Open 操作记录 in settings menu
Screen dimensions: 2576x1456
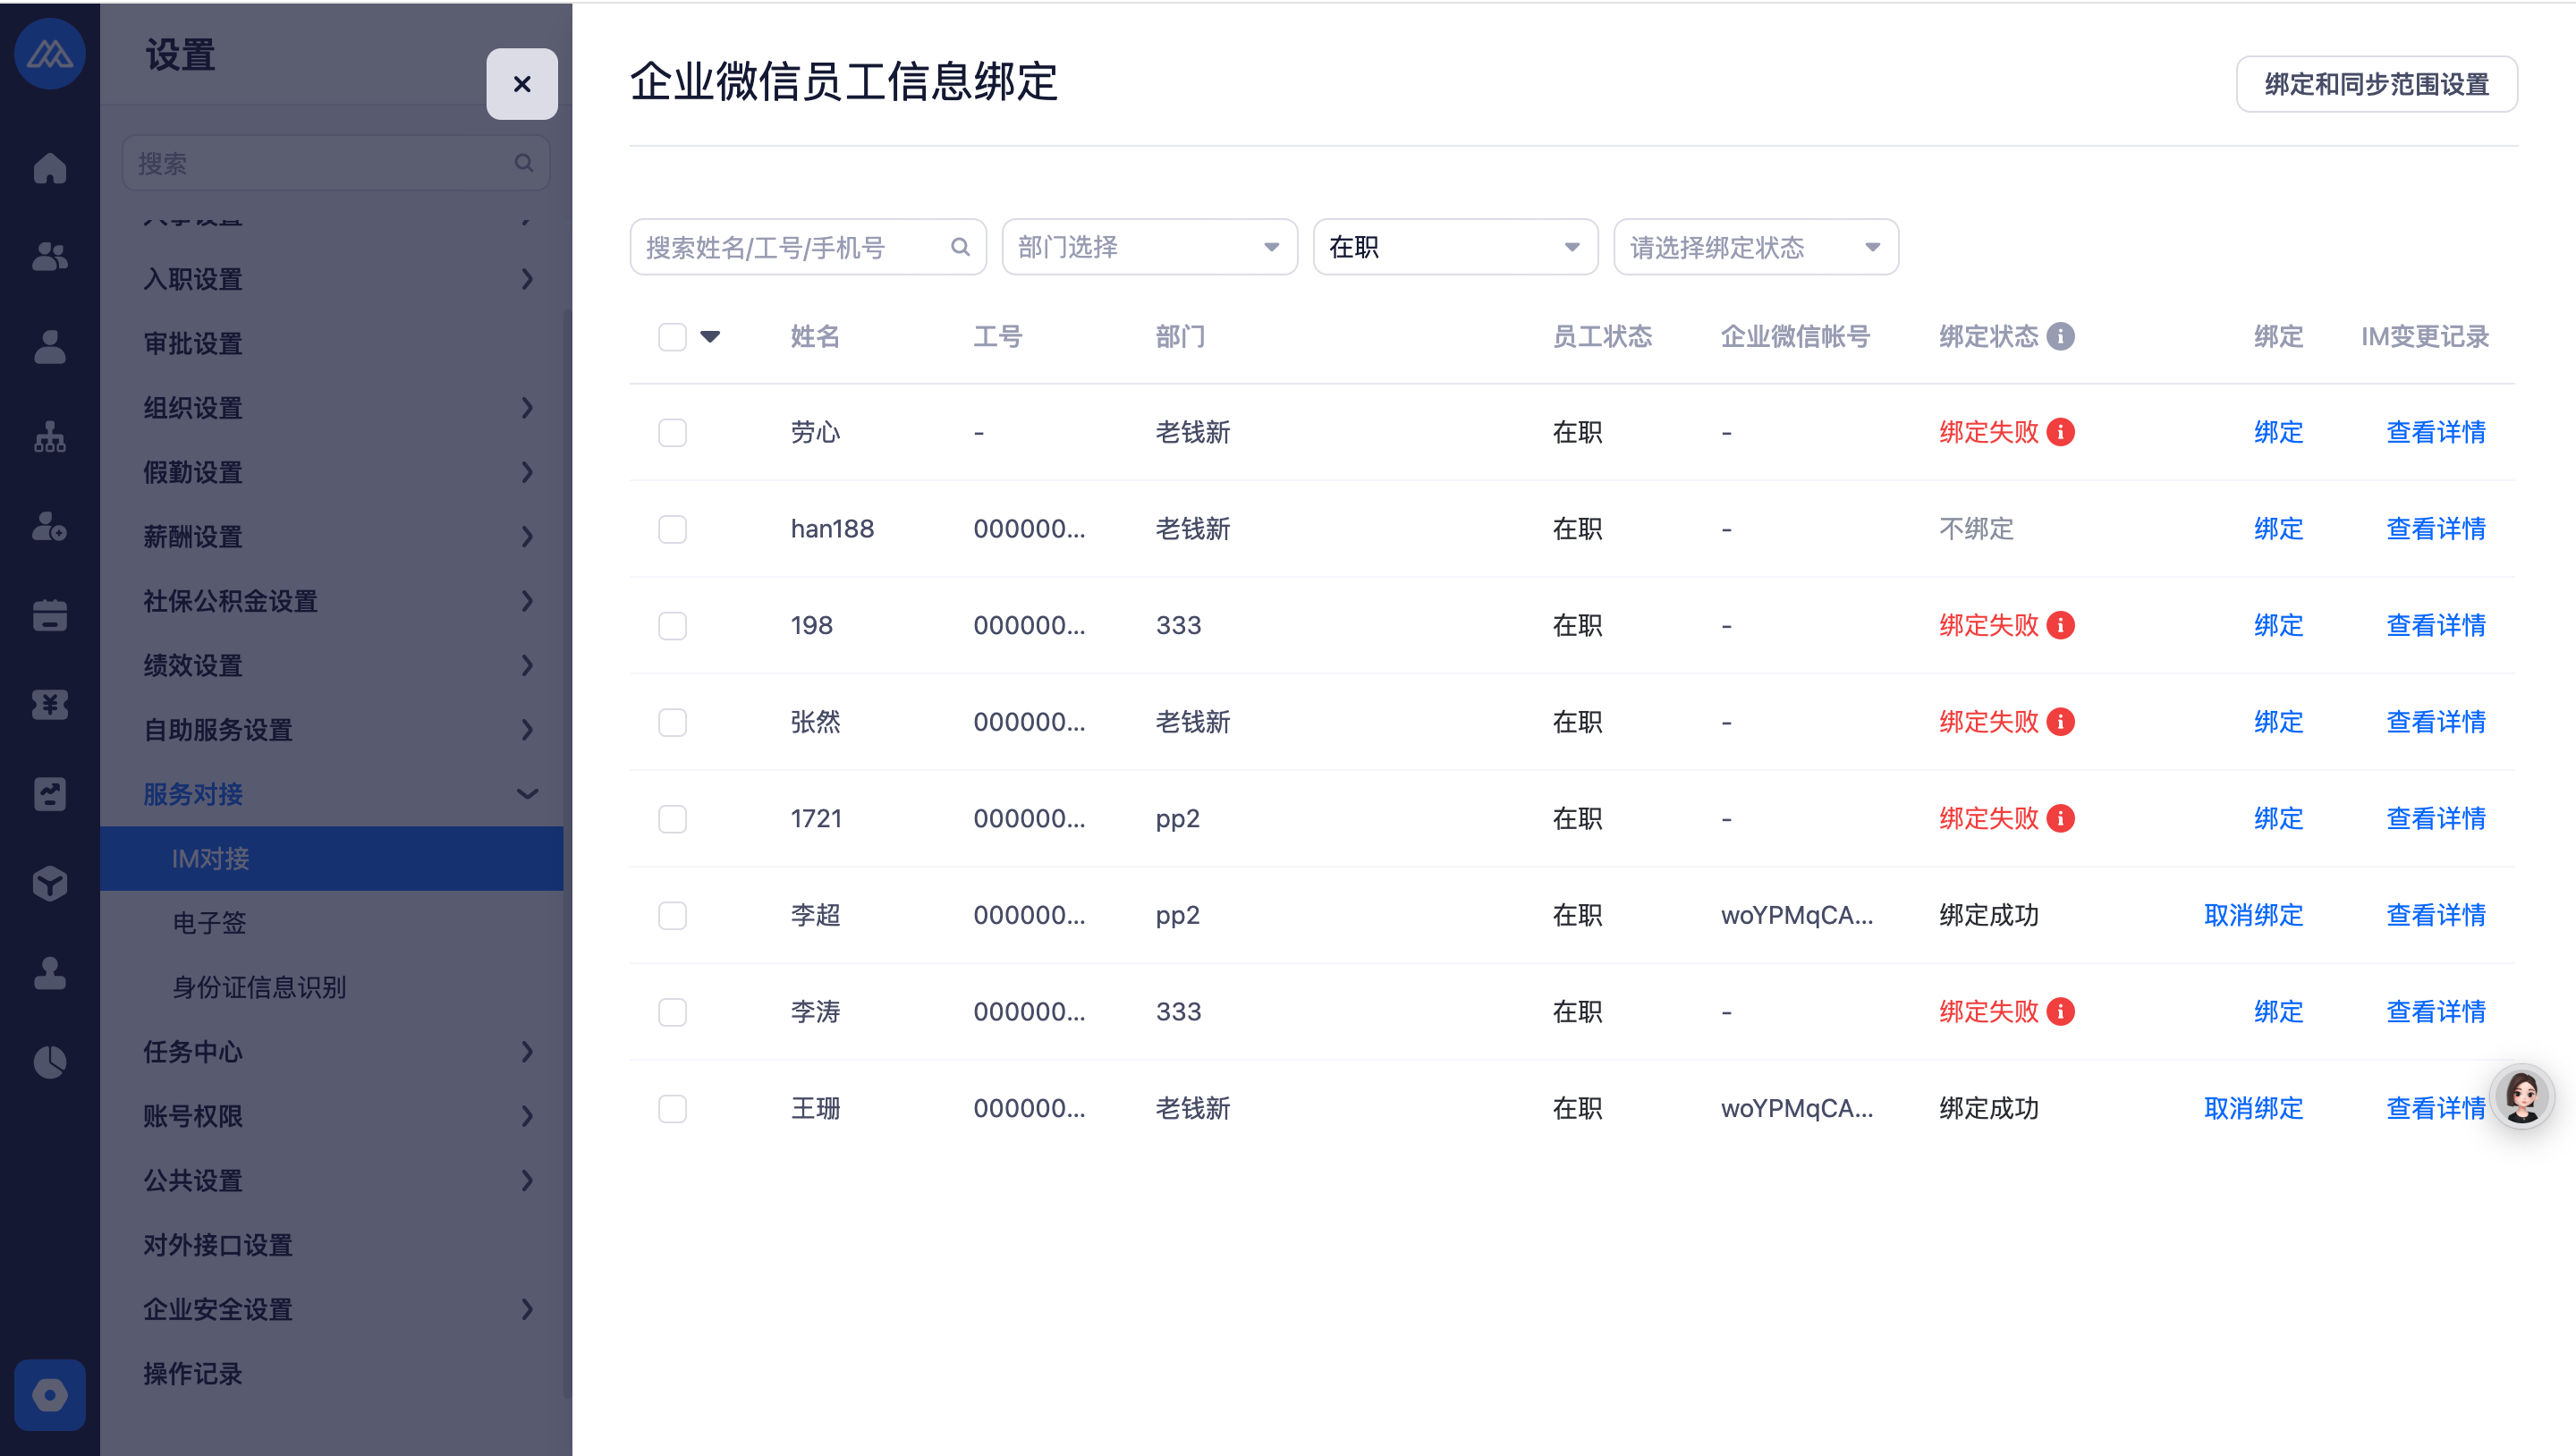coord(193,1373)
